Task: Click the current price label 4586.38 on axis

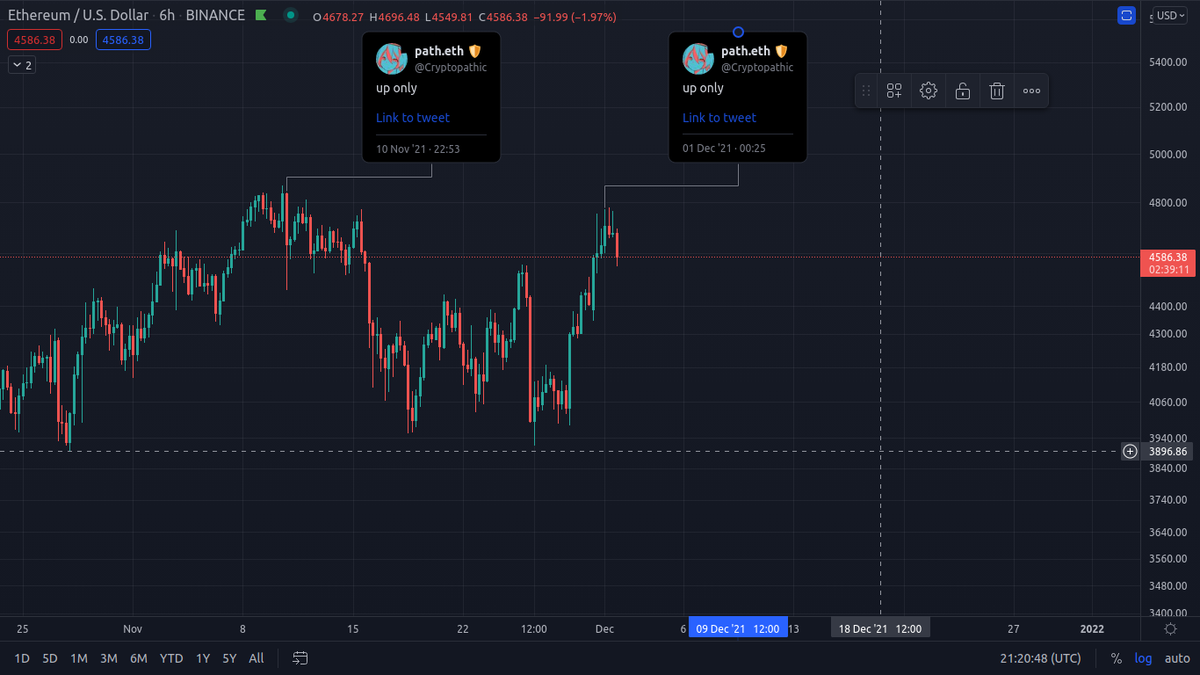Action: (x=1168, y=257)
